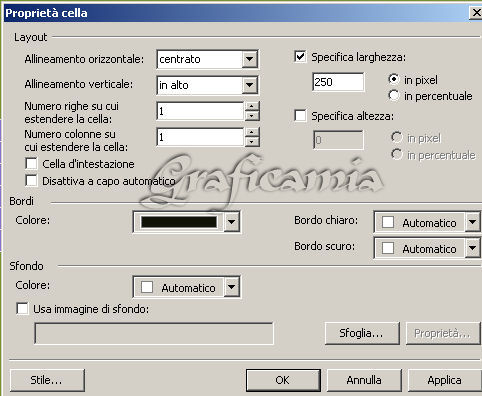Uncheck Specifica larghezza checkbox

[300, 57]
